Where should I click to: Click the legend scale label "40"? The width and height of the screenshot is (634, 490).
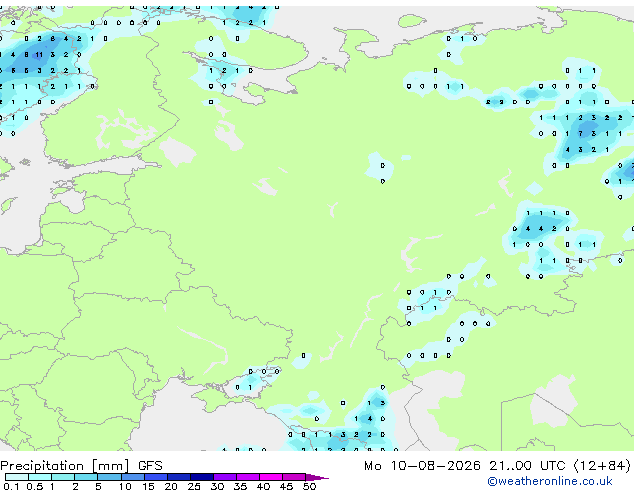coord(263,486)
